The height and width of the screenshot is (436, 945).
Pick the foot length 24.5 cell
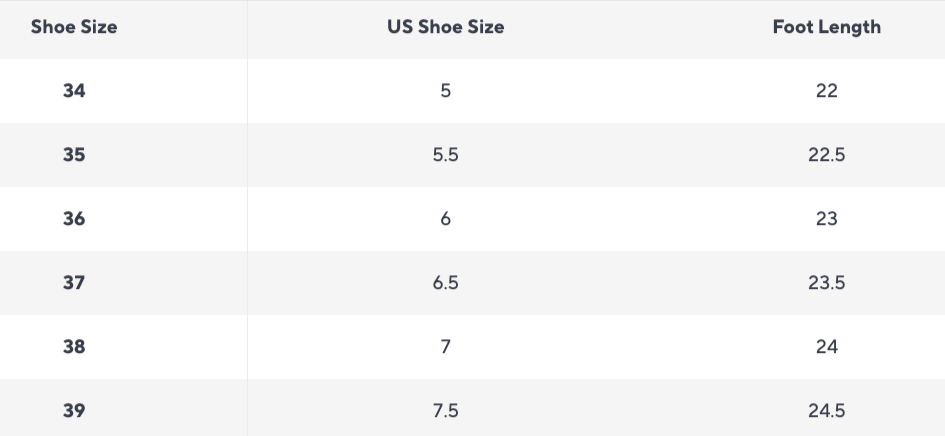click(826, 411)
